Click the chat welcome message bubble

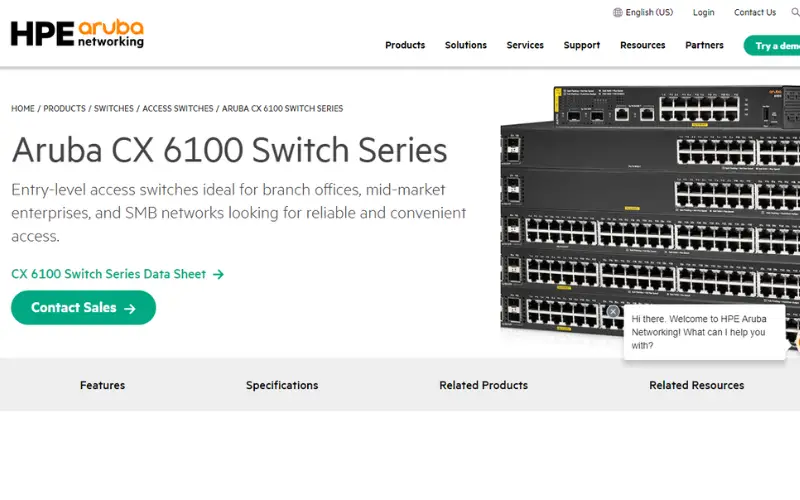(x=704, y=332)
